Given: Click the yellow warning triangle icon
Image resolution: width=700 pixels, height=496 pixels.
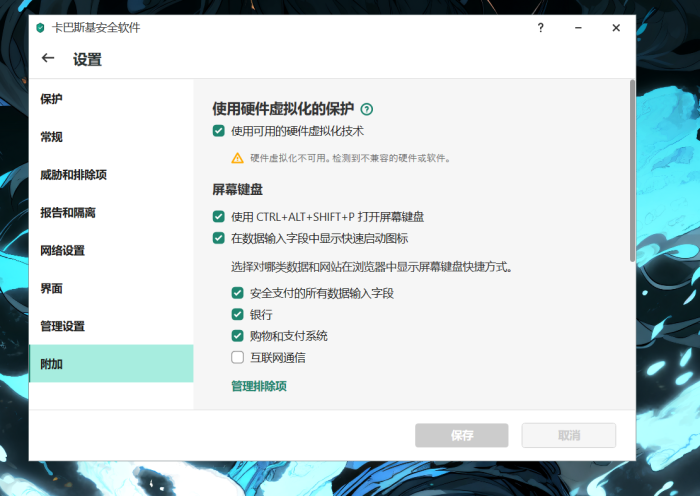Looking at the screenshot, I should click(x=238, y=158).
